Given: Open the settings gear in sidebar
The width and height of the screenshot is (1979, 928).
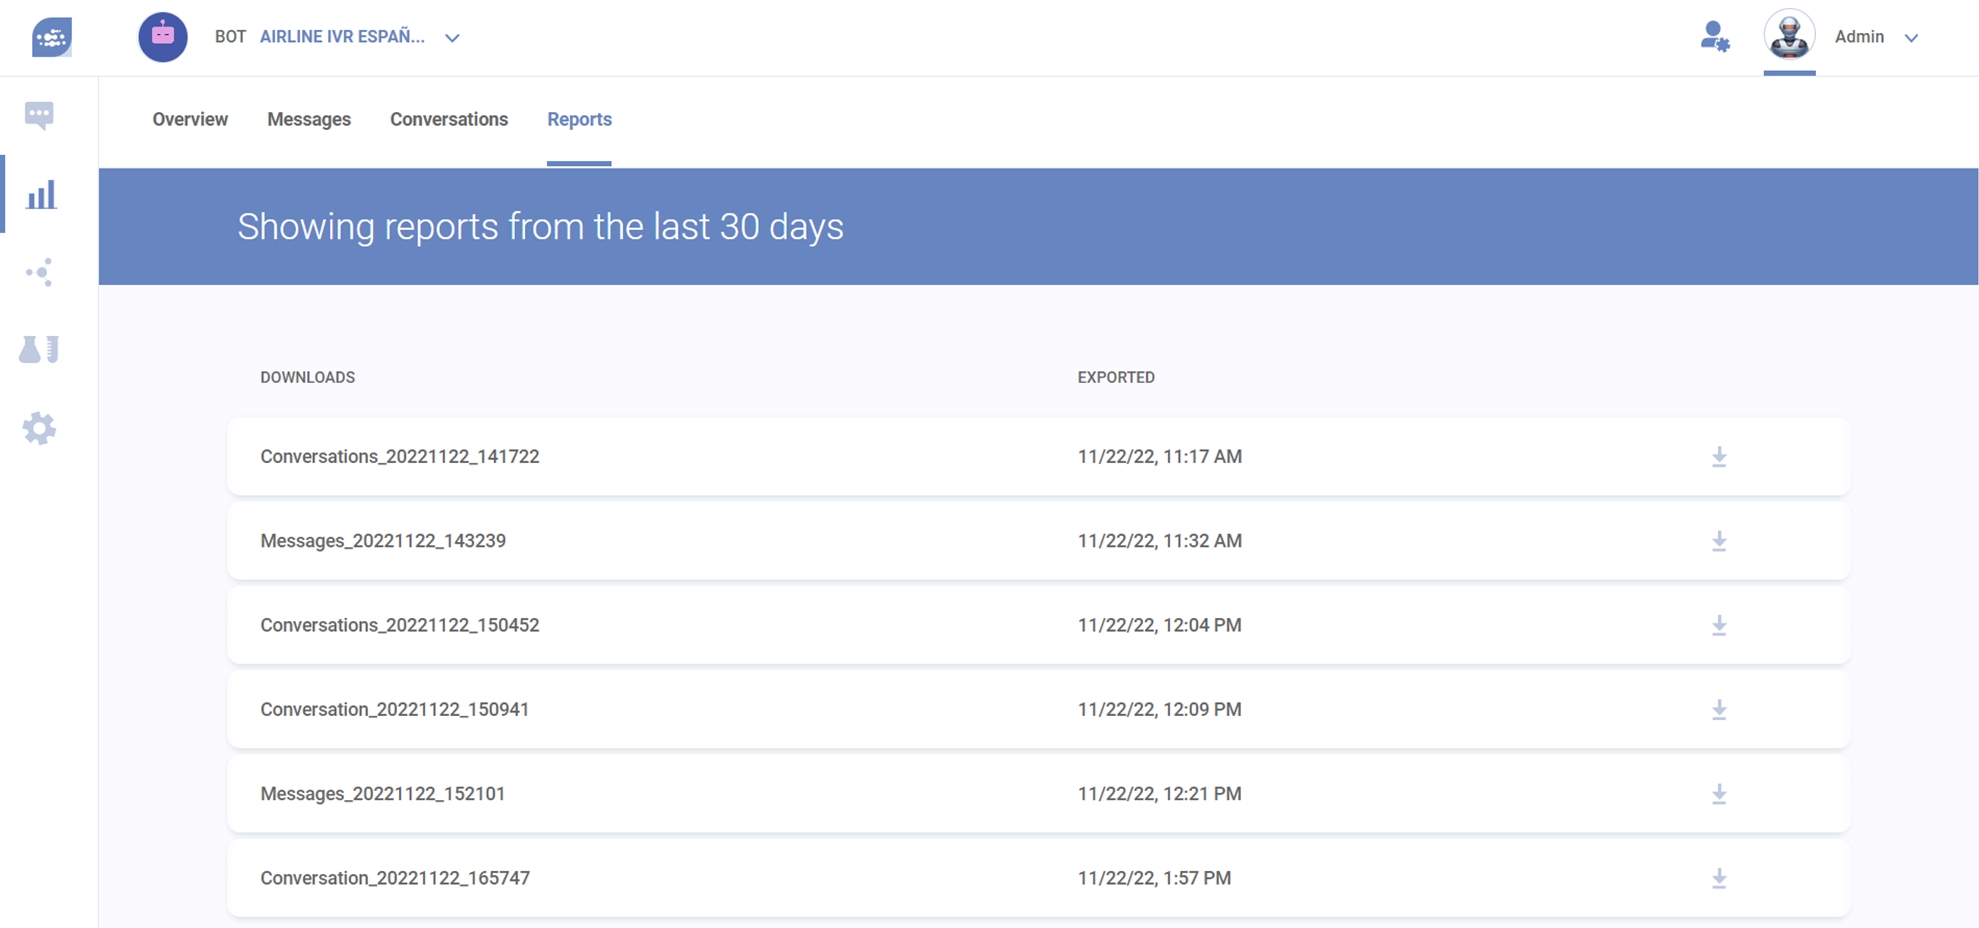Looking at the screenshot, I should click(x=40, y=428).
